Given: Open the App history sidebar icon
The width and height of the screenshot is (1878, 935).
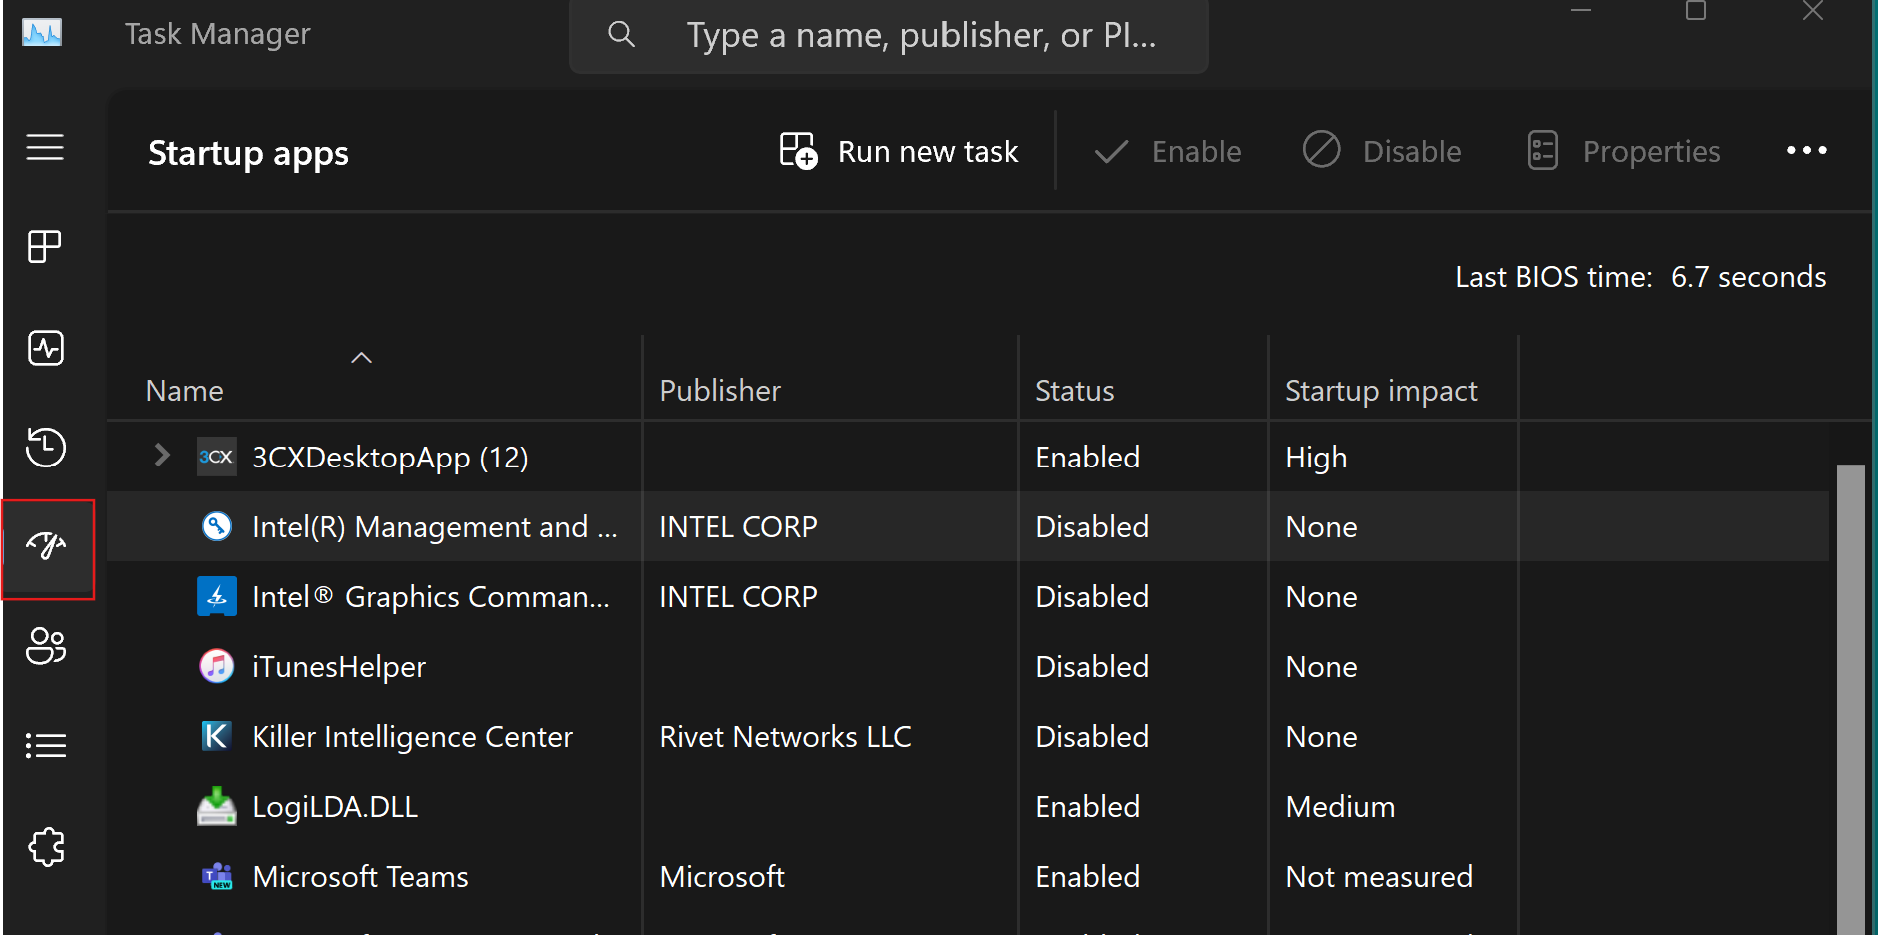Looking at the screenshot, I should [x=45, y=447].
